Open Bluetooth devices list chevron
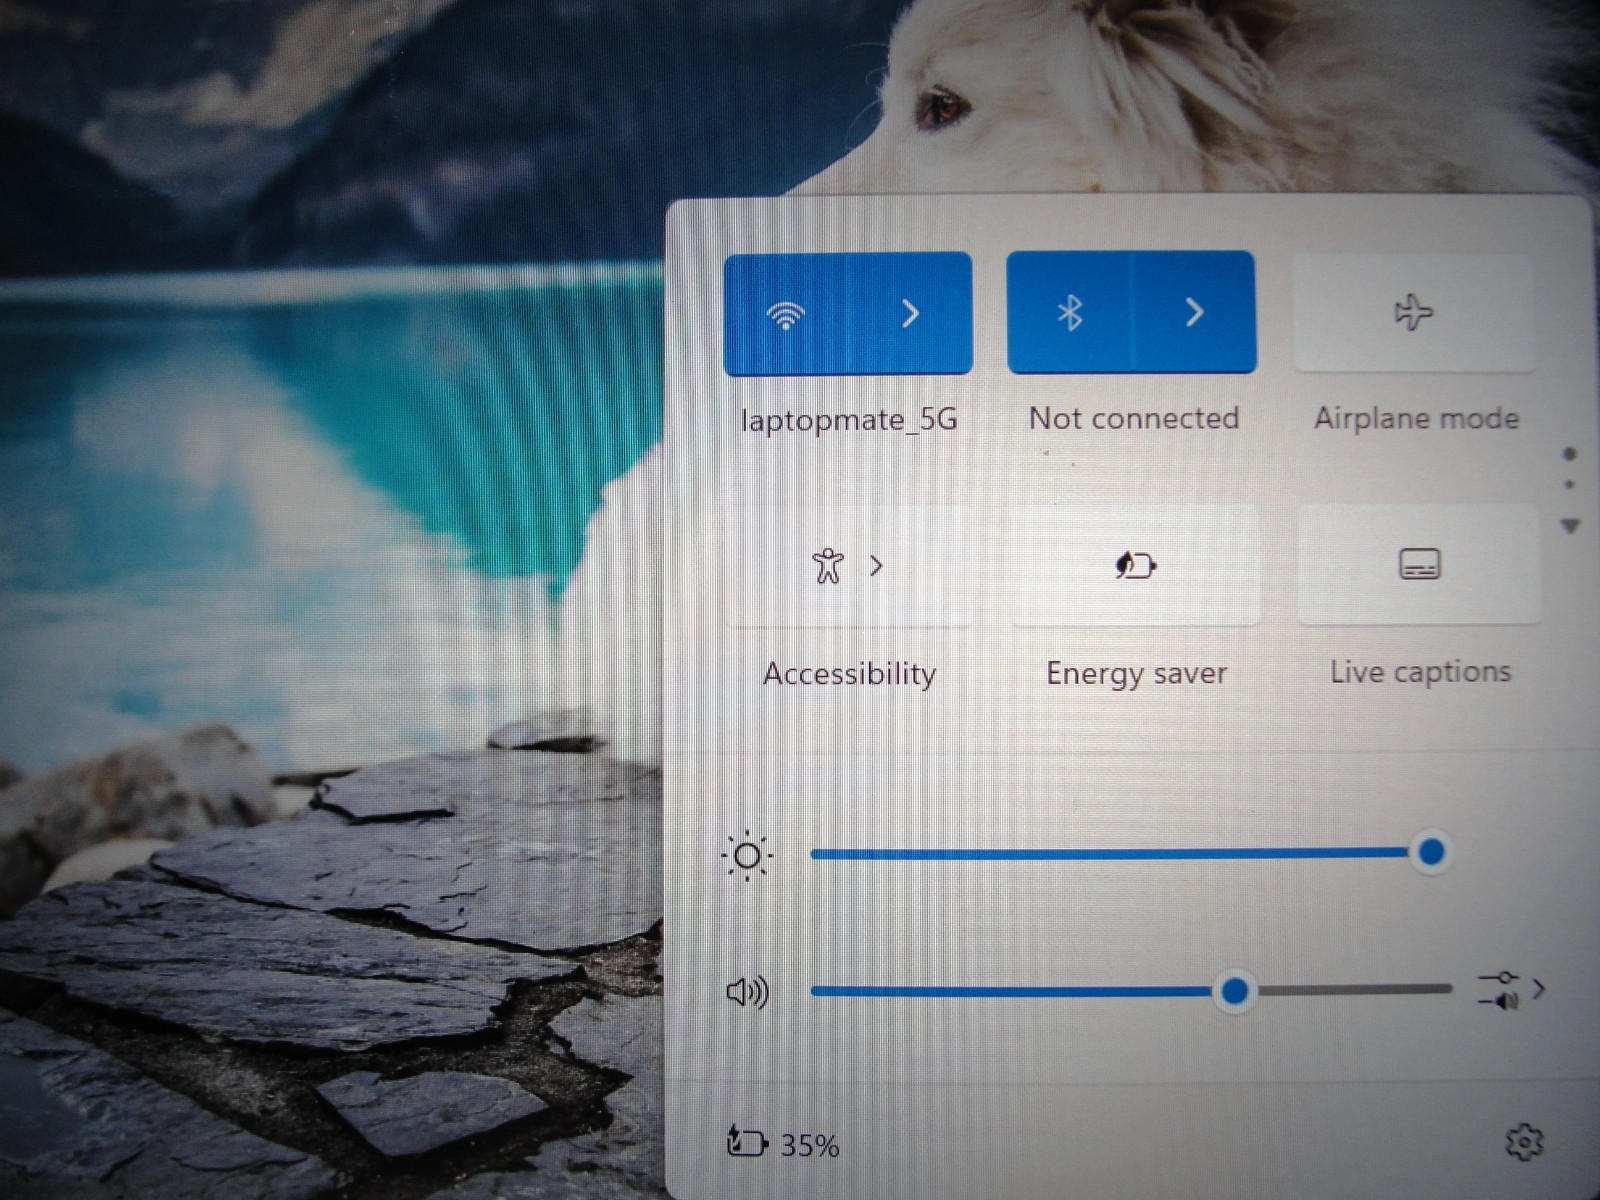The width and height of the screenshot is (1600, 1200). (x=1194, y=313)
